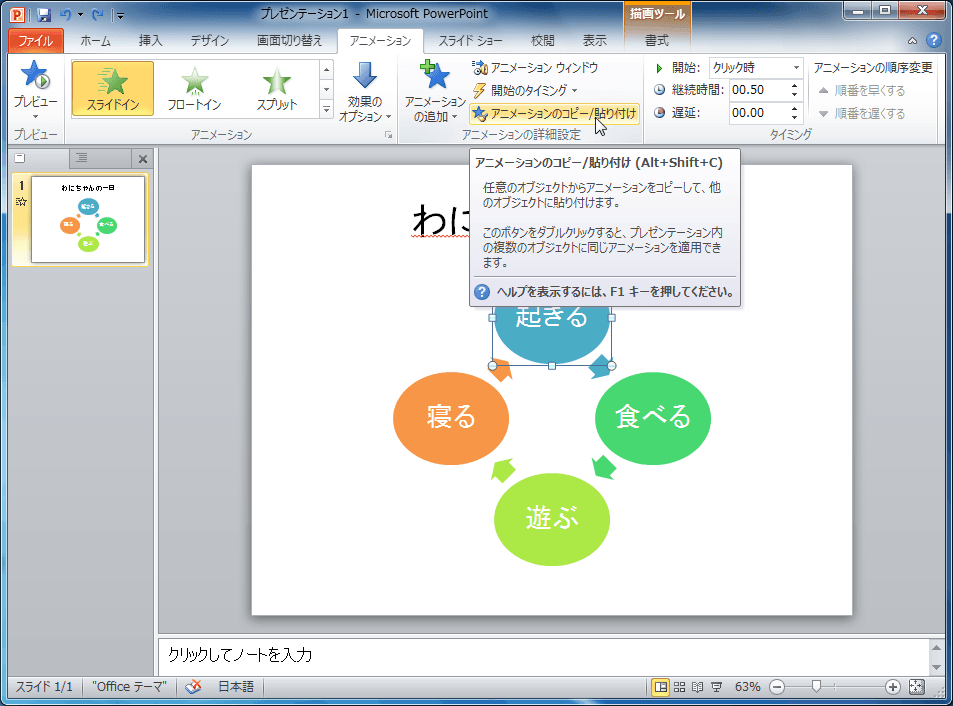Click the notes pane to add notes
This screenshot has width=953, height=706.
[542, 655]
